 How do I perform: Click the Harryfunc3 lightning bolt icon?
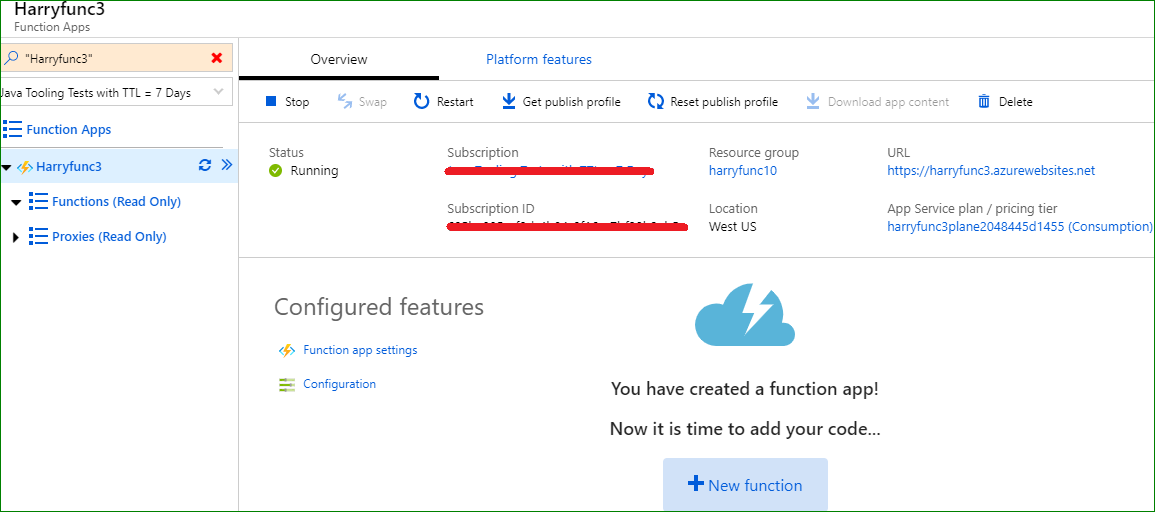[x=24, y=167]
